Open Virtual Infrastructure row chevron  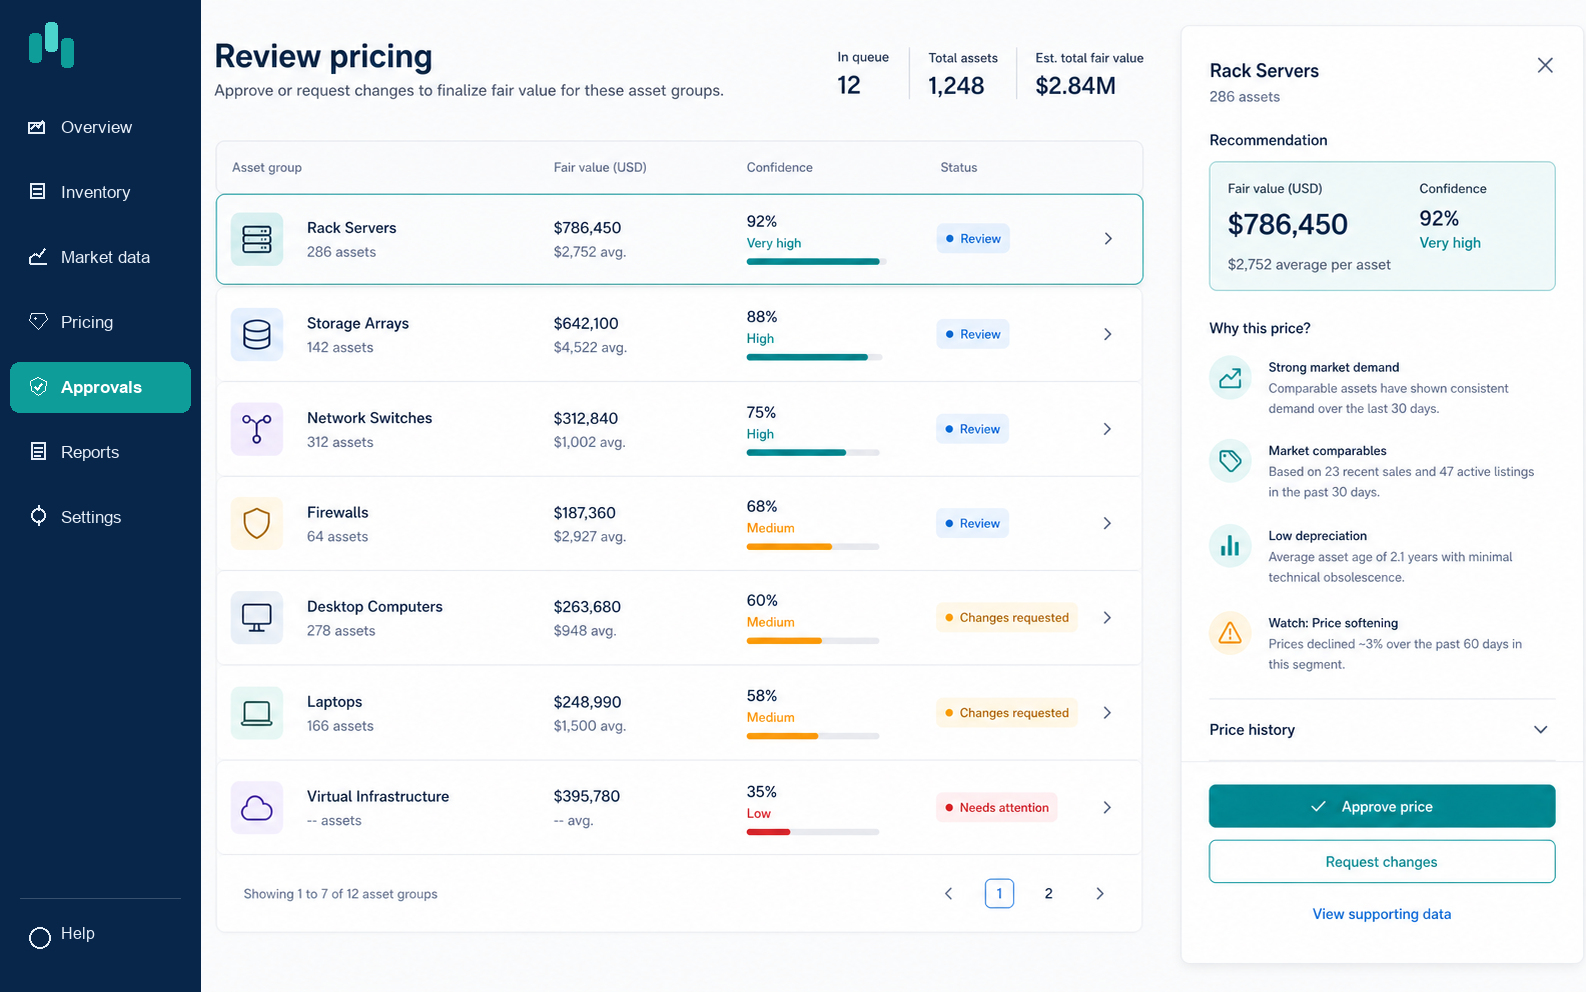pyautogui.click(x=1107, y=808)
